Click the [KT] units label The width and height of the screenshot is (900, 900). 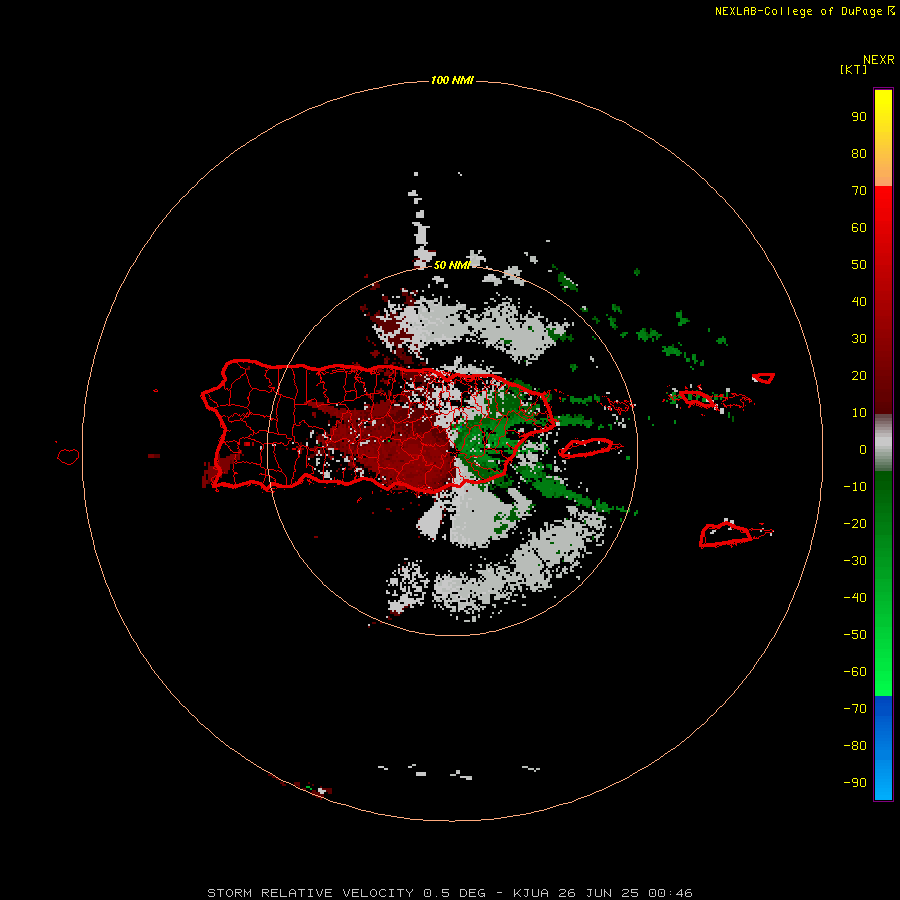pyautogui.click(x=853, y=69)
